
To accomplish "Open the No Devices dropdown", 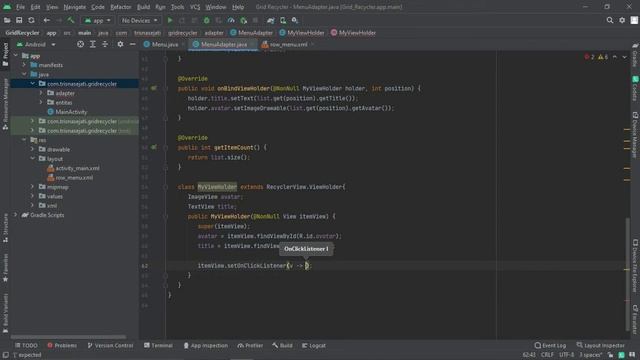I will tap(139, 20).
